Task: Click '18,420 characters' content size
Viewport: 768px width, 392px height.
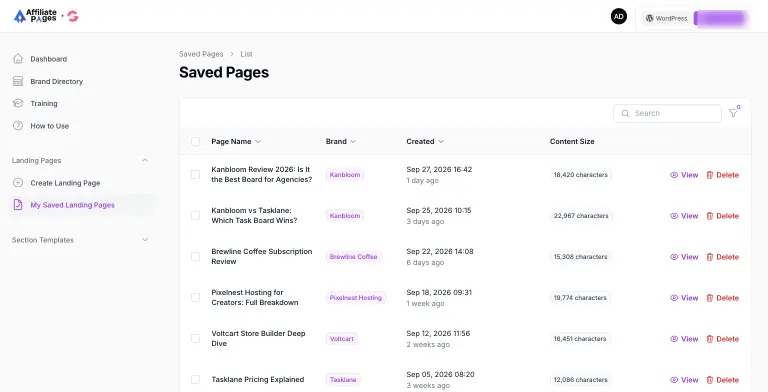Action: pos(580,175)
